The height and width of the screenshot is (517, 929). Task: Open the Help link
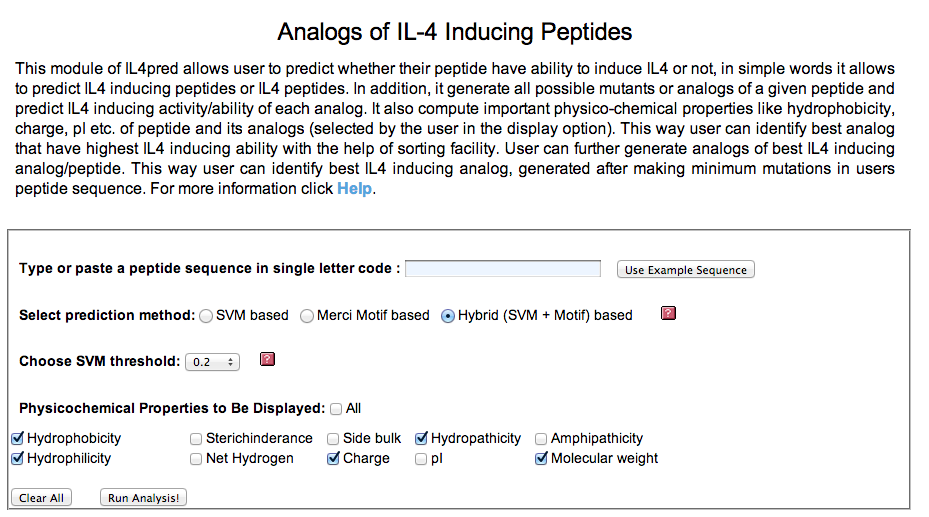coord(354,189)
